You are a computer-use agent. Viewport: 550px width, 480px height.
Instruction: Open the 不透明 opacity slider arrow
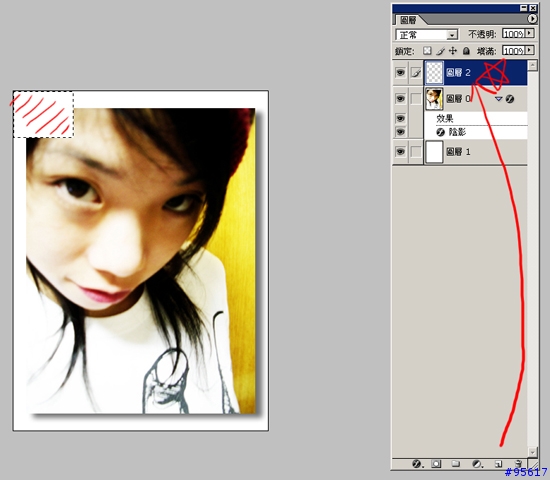coord(530,33)
